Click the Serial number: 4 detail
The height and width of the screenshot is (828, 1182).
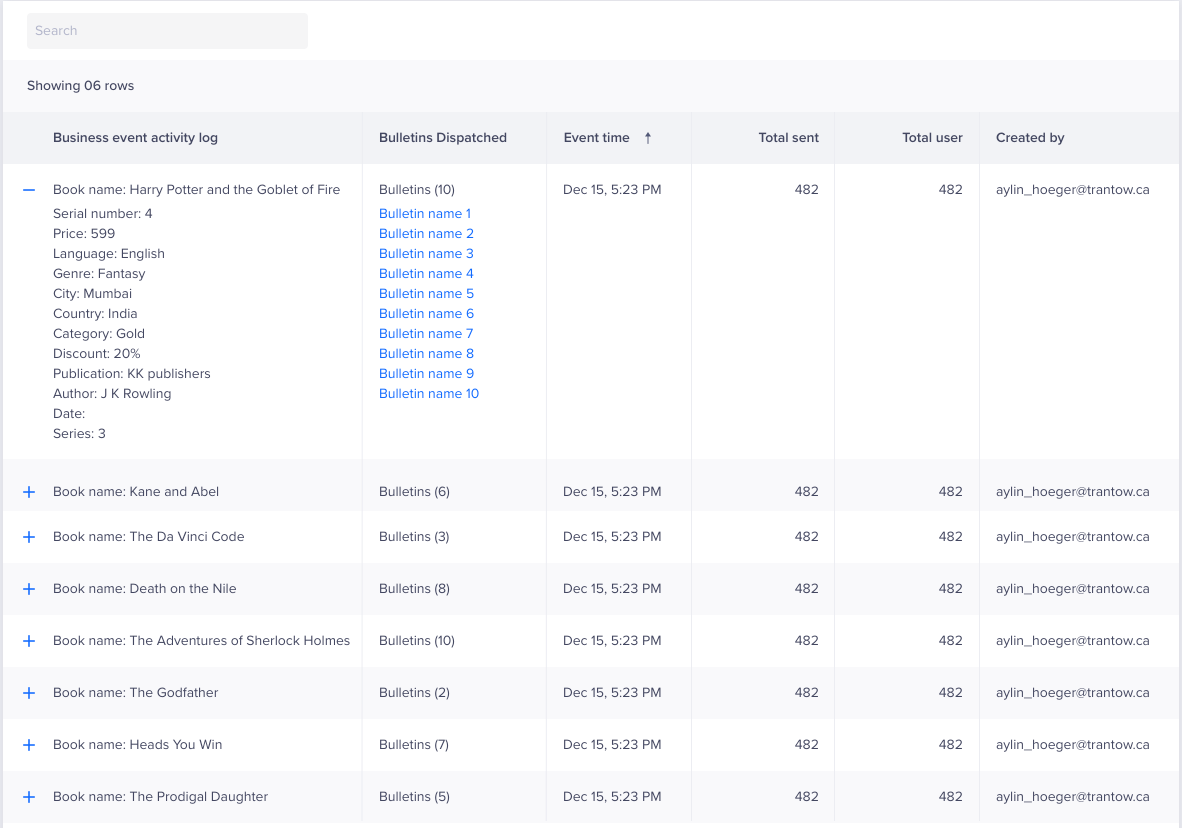pos(103,213)
